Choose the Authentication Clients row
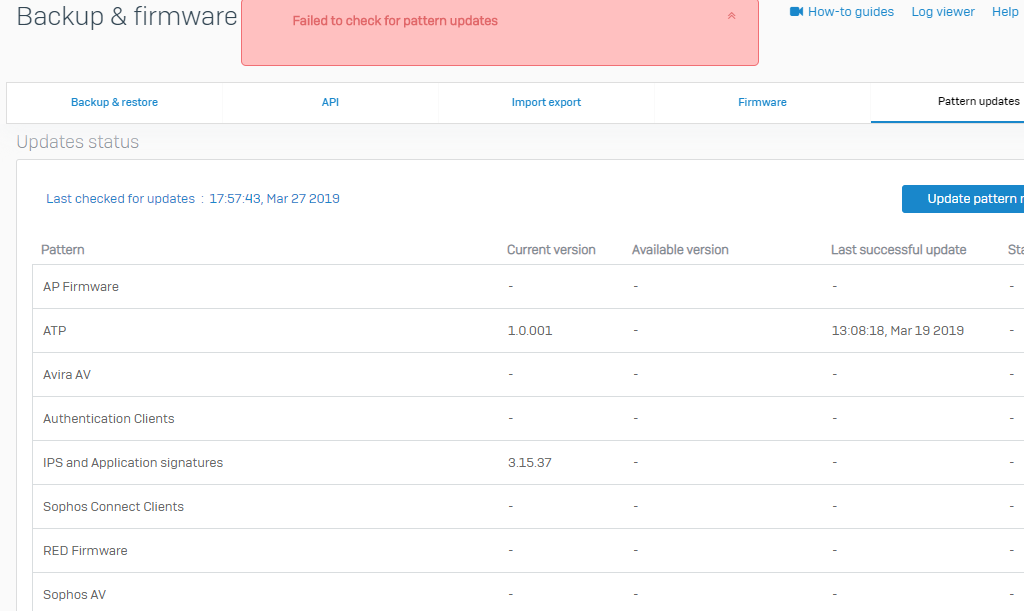This screenshot has height=611, width=1024. click(108, 419)
